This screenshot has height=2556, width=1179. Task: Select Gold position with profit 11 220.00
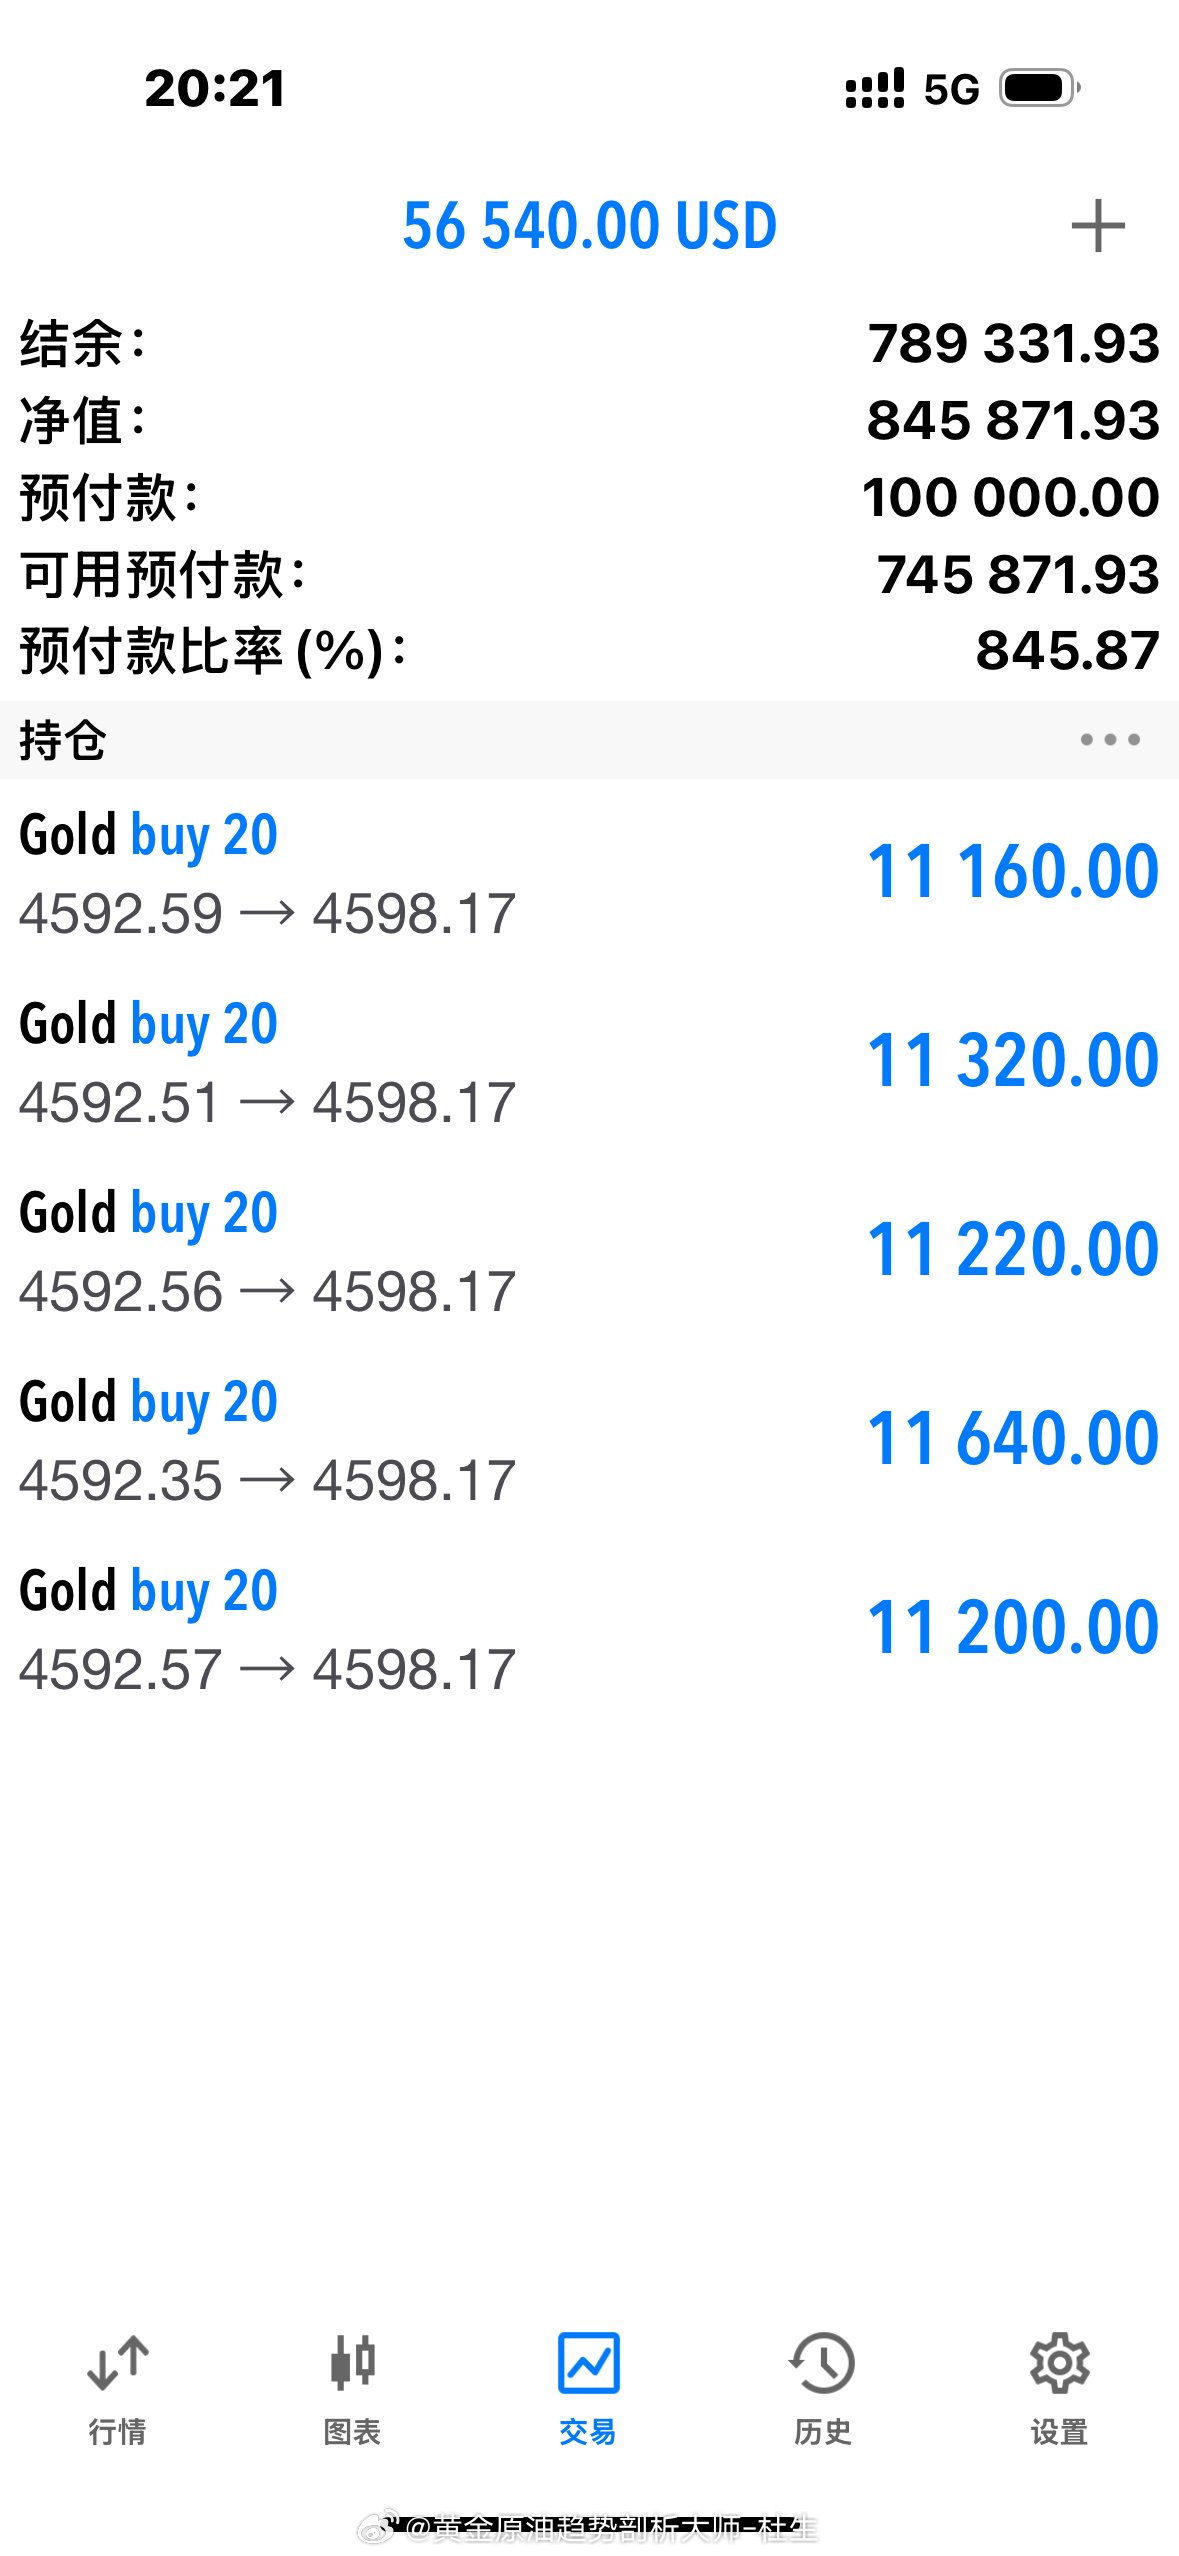pyautogui.click(x=589, y=1251)
